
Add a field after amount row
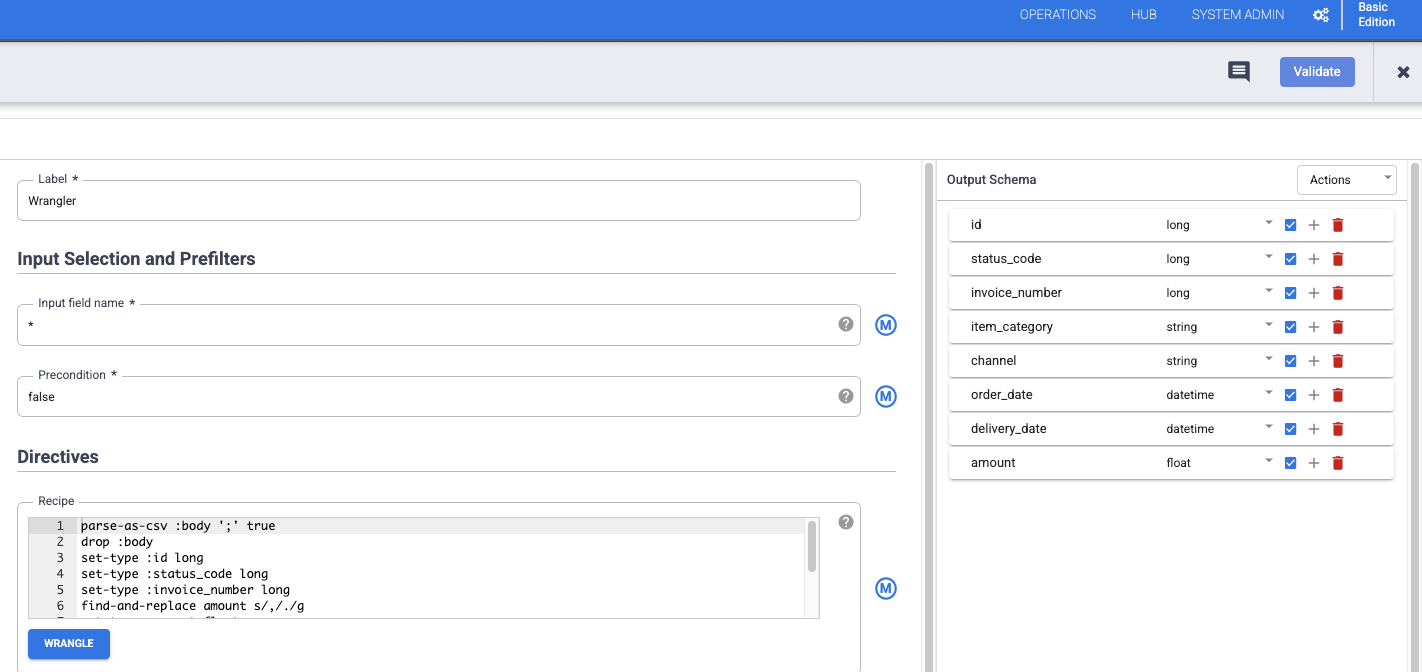[1314, 463]
